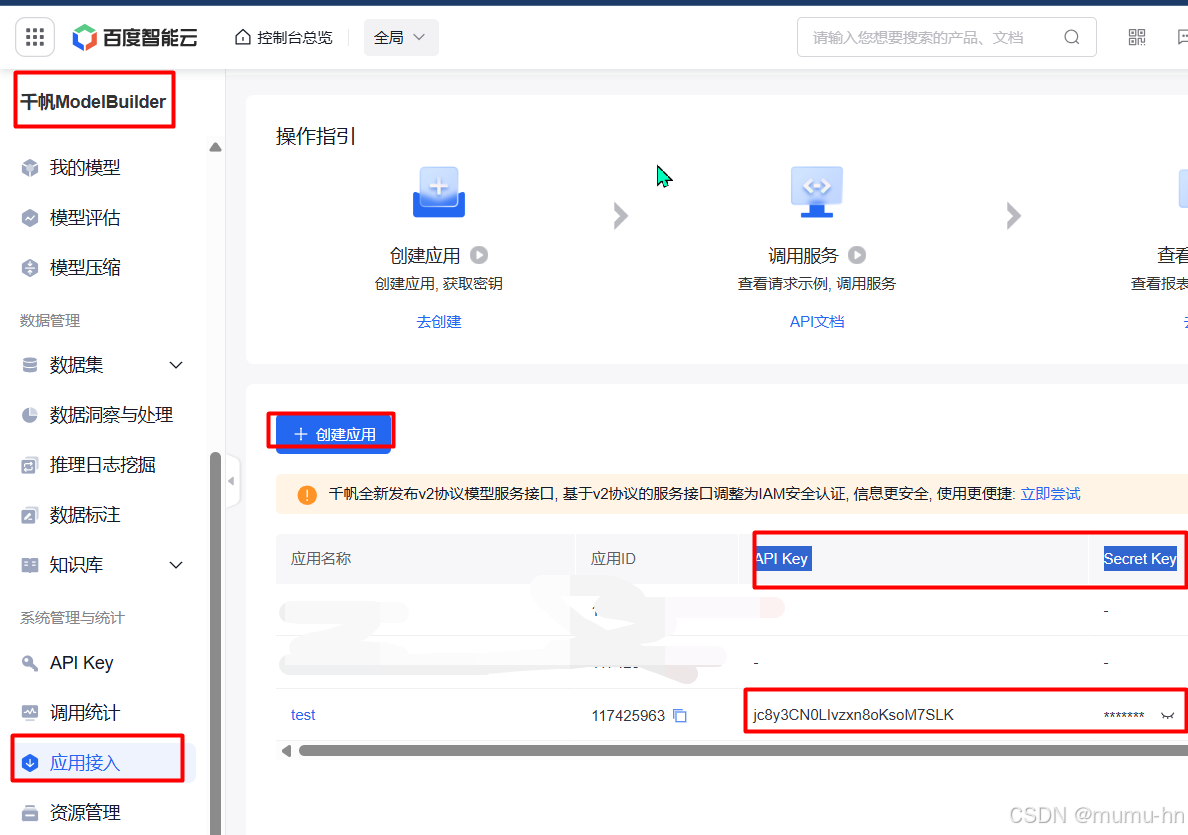Screen dimensions: 1188x835
Task: Click the 立即尝试 link in notice
Action: pyautogui.click(x=1050, y=494)
